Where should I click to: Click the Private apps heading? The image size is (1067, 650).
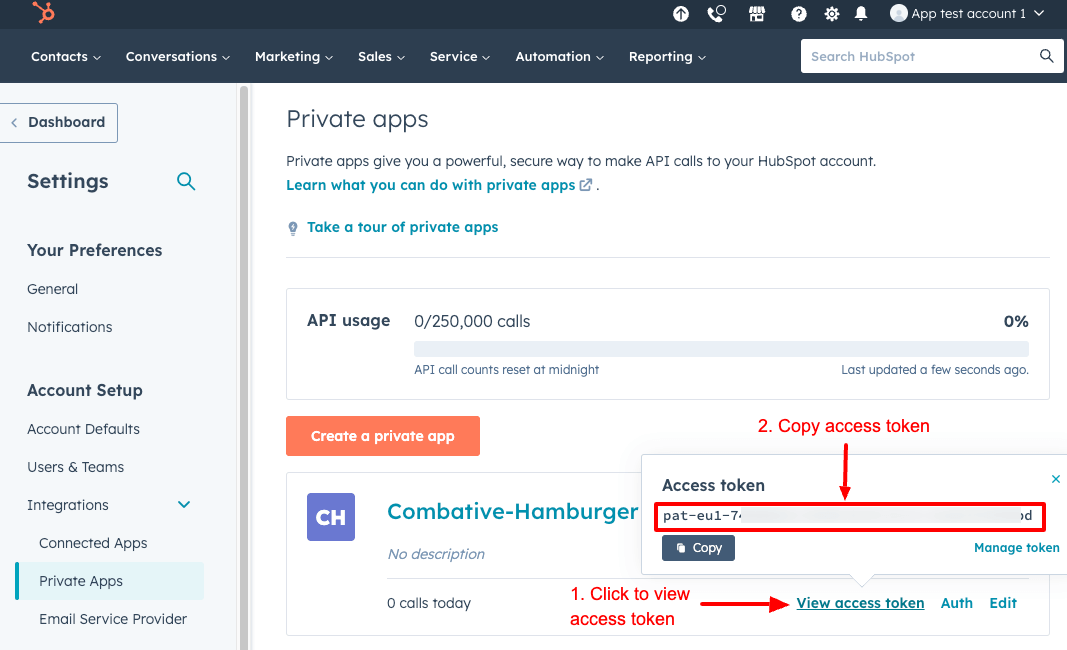pos(357,119)
